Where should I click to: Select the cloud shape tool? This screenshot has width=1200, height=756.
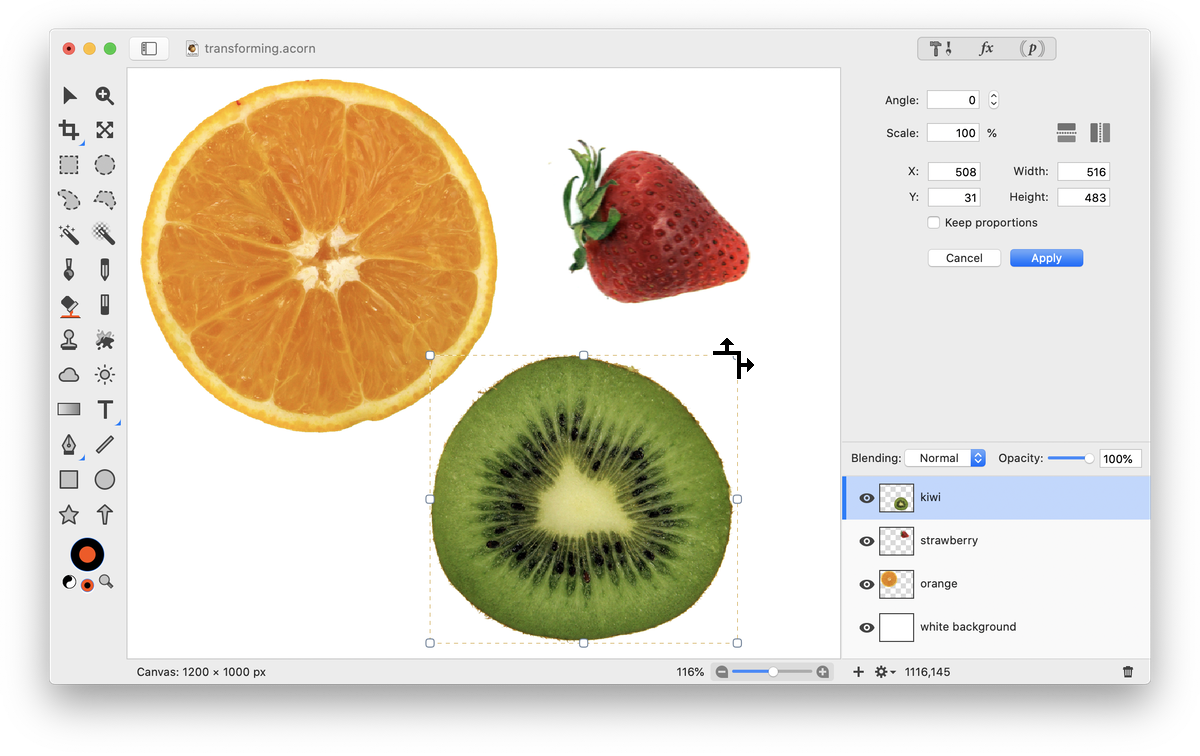(x=69, y=375)
